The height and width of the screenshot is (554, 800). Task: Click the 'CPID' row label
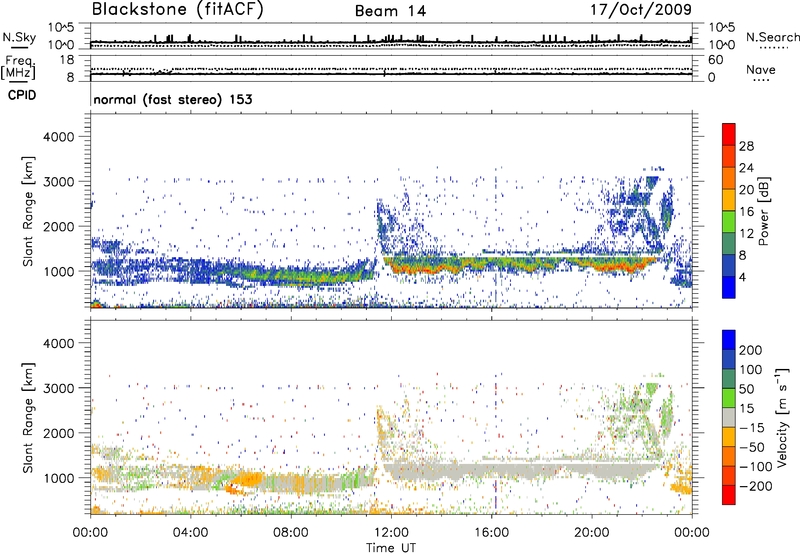pos(22,95)
